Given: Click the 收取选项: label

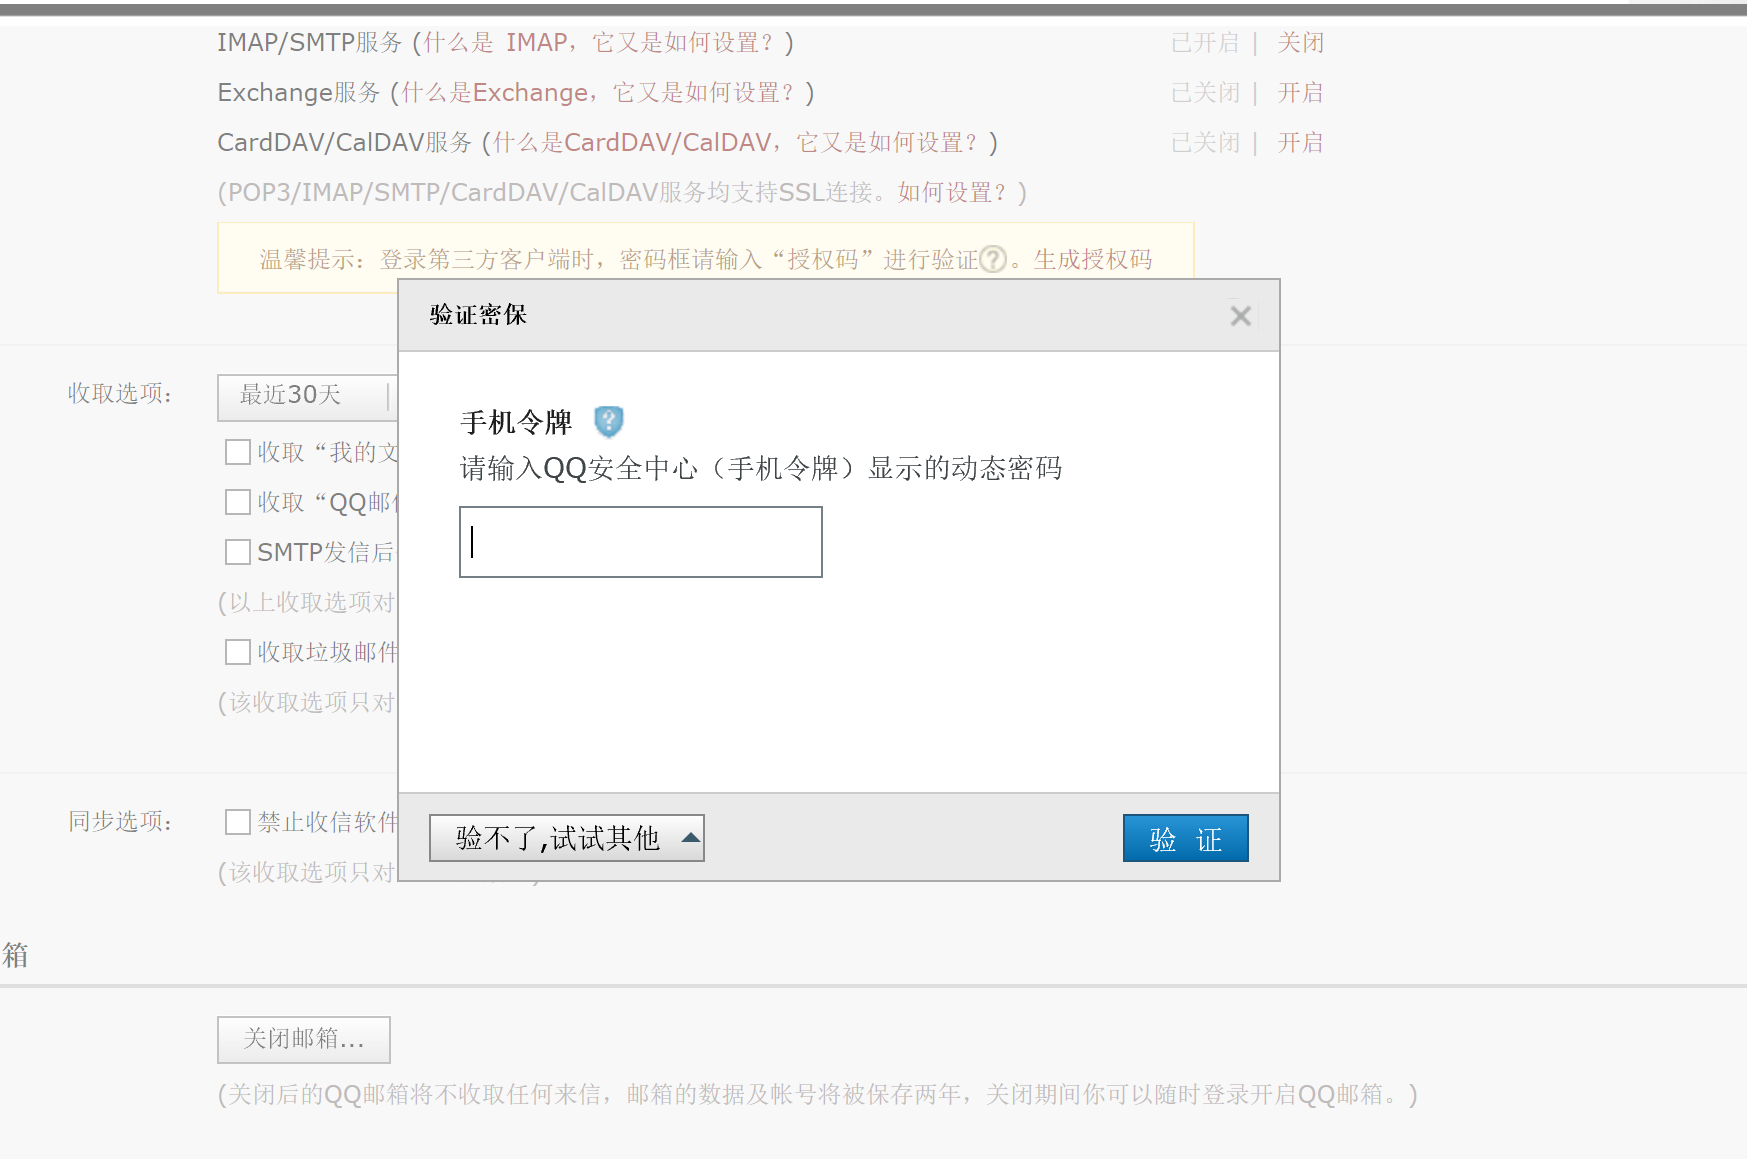Looking at the screenshot, I should pos(121,394).
